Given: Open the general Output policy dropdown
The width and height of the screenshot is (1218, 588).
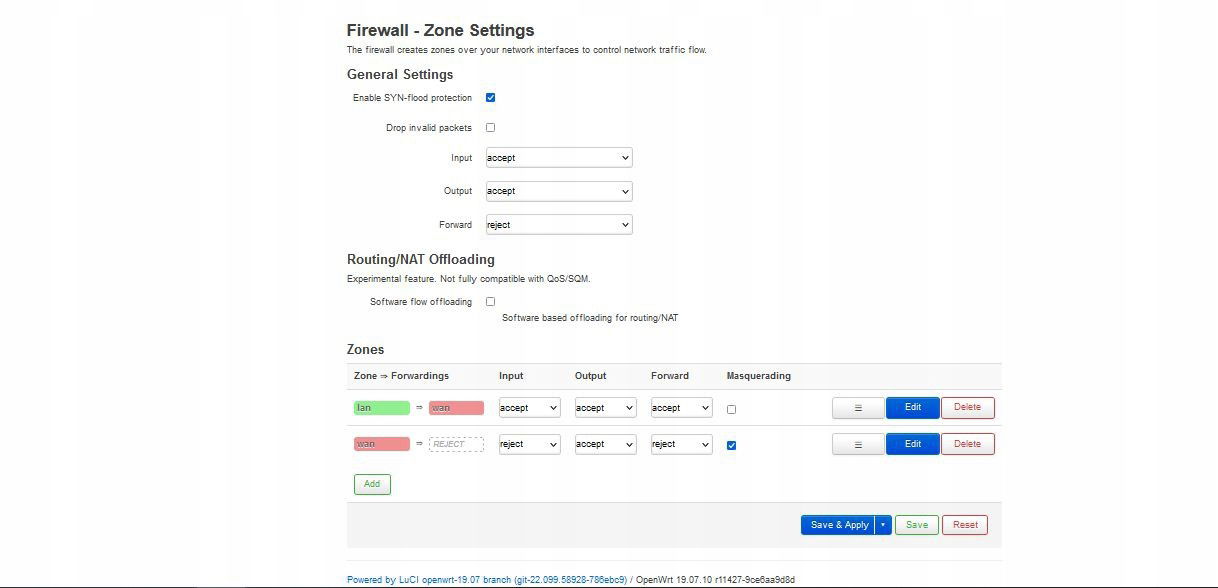Looking at the screenshot, I should [x=559, y=191].
